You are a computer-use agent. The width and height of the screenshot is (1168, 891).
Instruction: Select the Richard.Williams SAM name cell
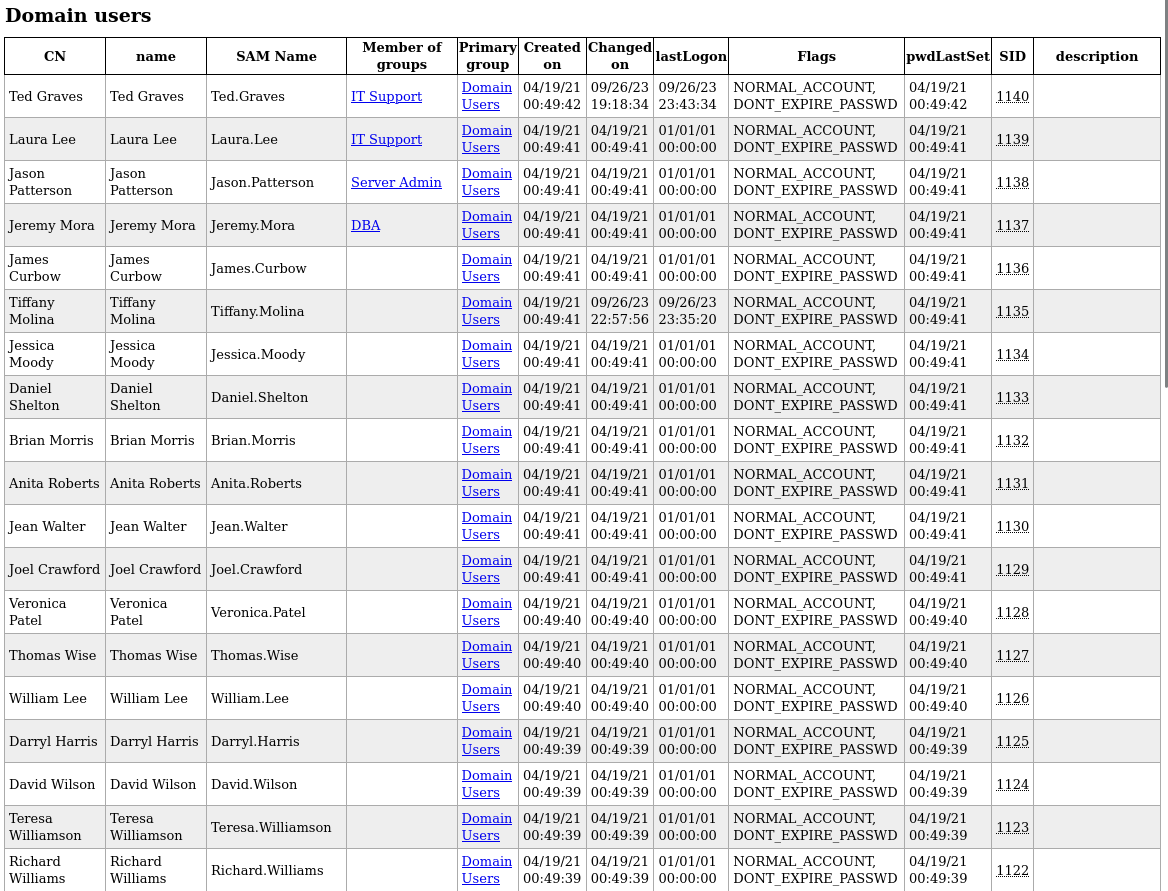[x=276, y=870]
